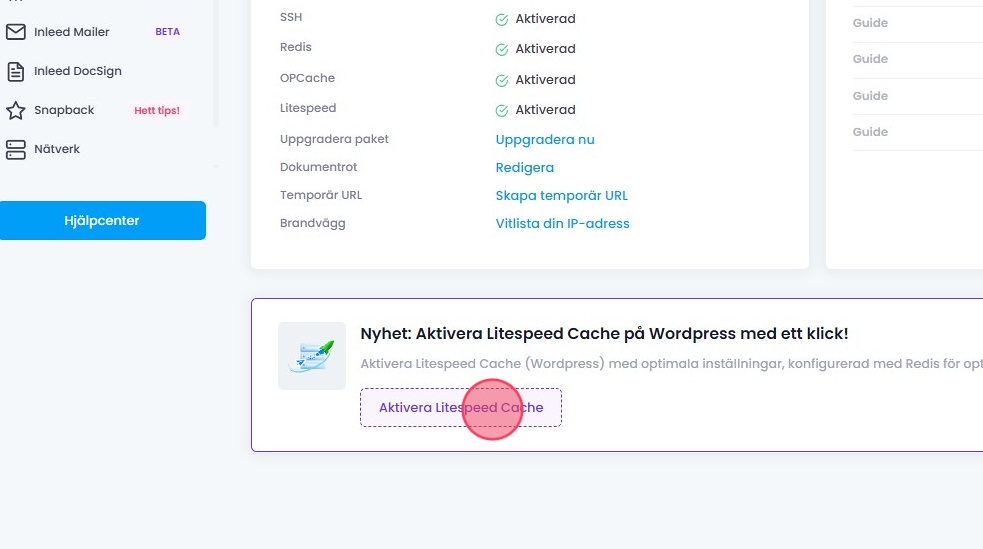Viewport: 983px width, 549px height.
Task: Open Vitlista din IP-adress link
Action: coord(563,224)
